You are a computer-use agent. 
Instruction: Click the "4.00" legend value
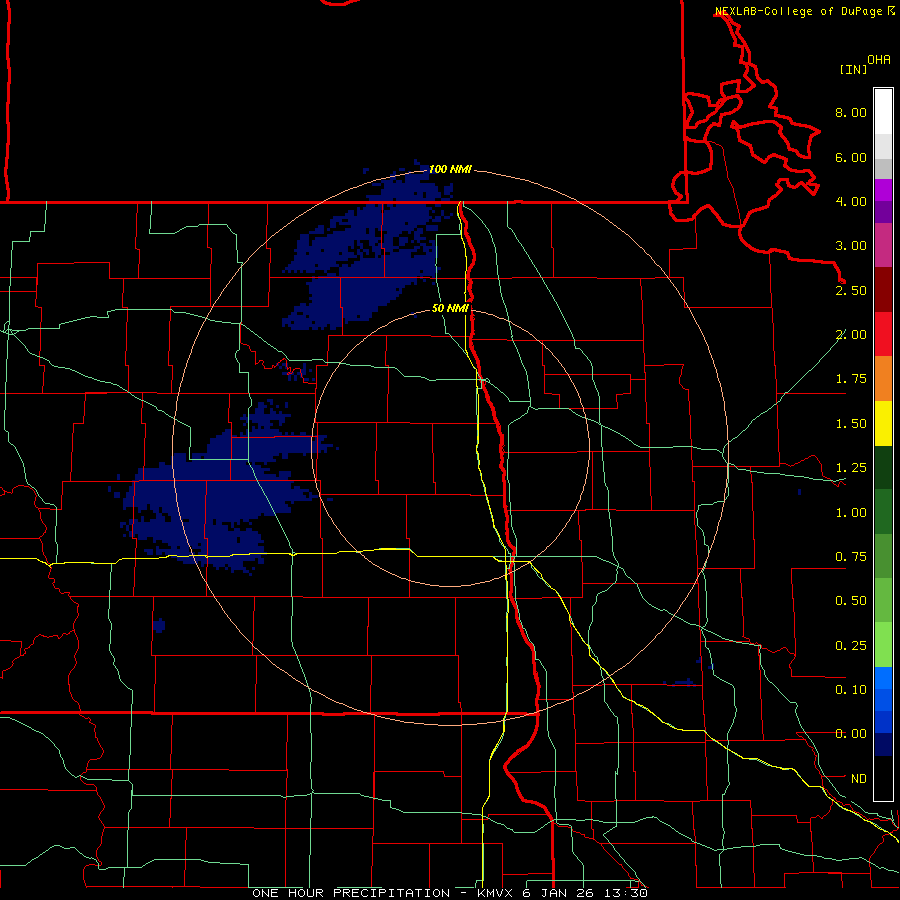pyautogui.click(x=851, y=201)
